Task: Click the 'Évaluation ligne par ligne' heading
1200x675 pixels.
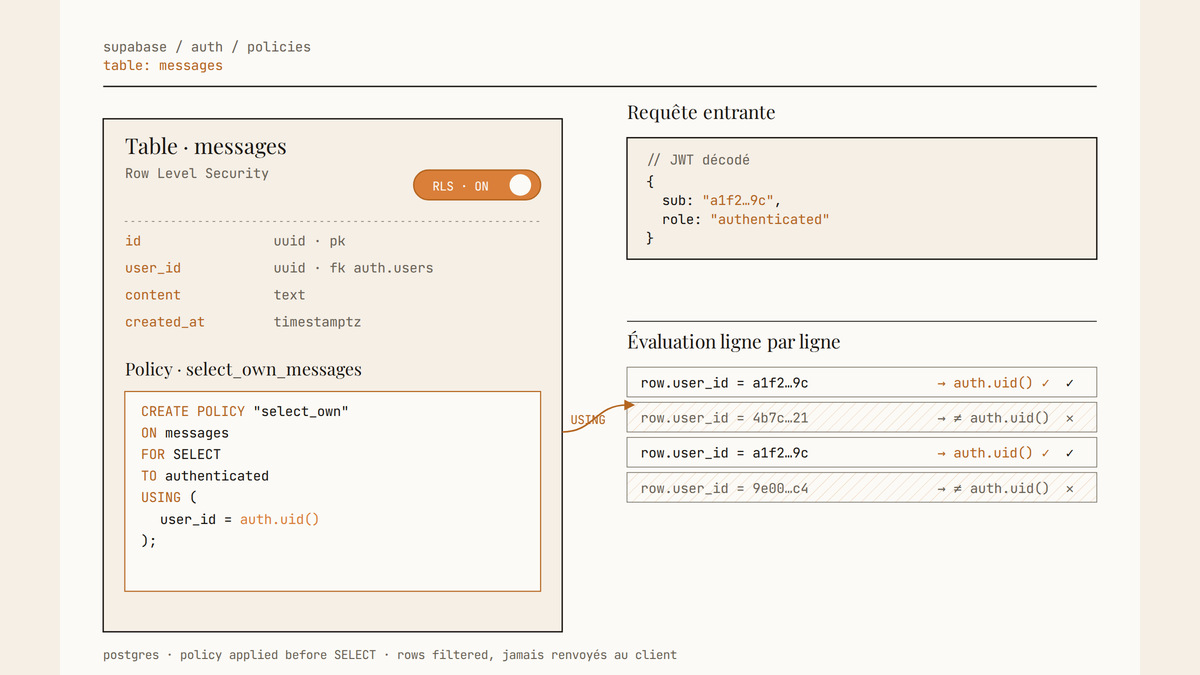Action: pyautogui.click(x=733, y=342)
